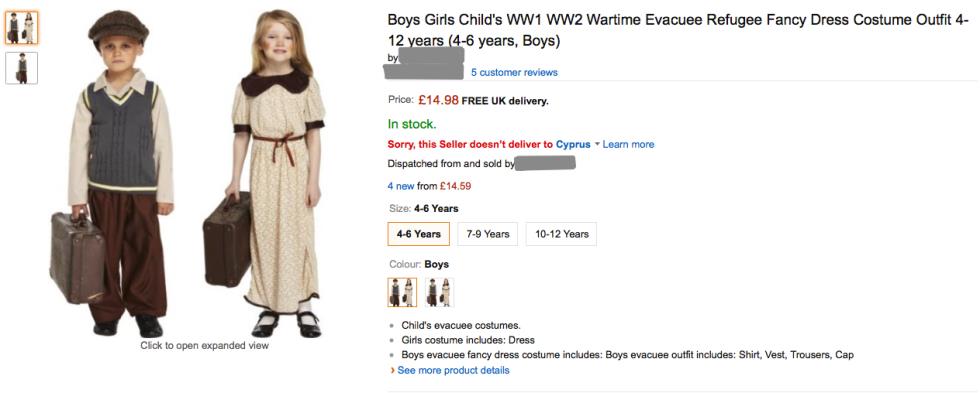Screen dimensions: 980x393
Task: Select the 4-6 Years size option
Action: click(419, 234)
